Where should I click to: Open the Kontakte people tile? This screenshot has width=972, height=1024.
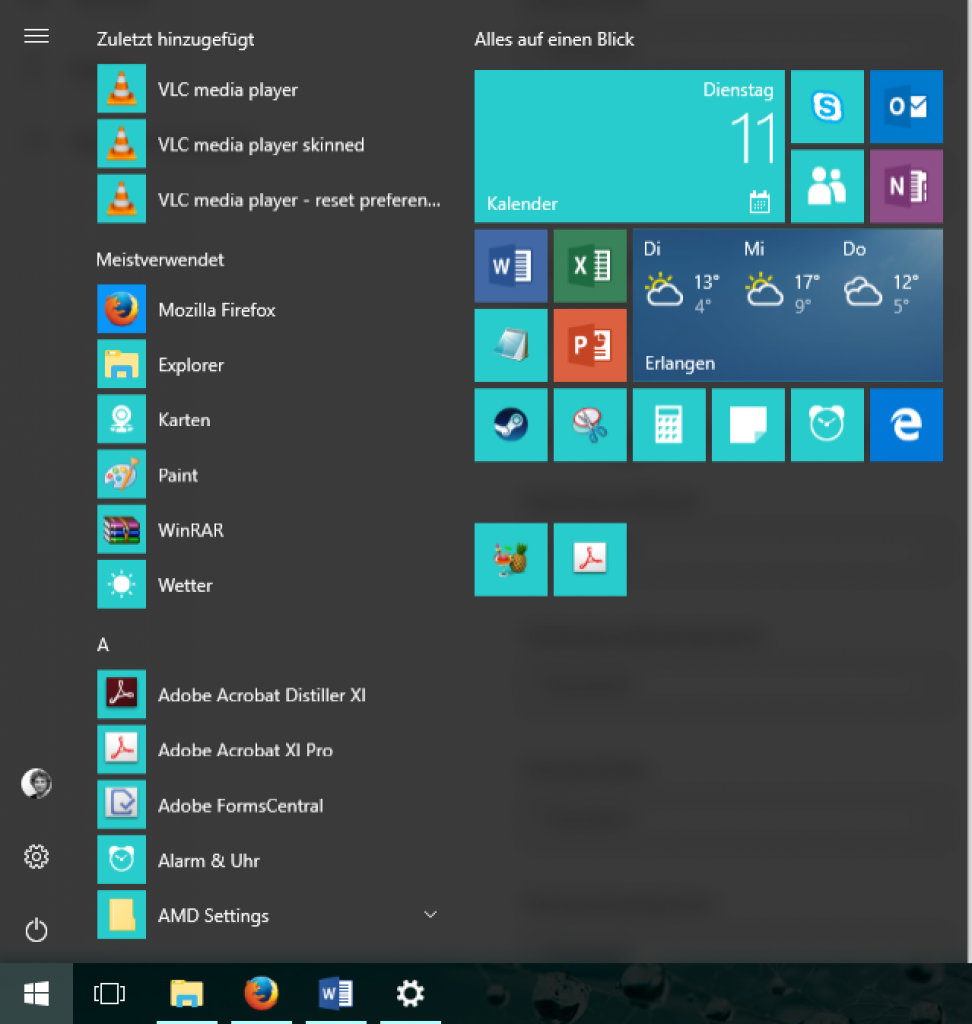click(x=827, y=186)
